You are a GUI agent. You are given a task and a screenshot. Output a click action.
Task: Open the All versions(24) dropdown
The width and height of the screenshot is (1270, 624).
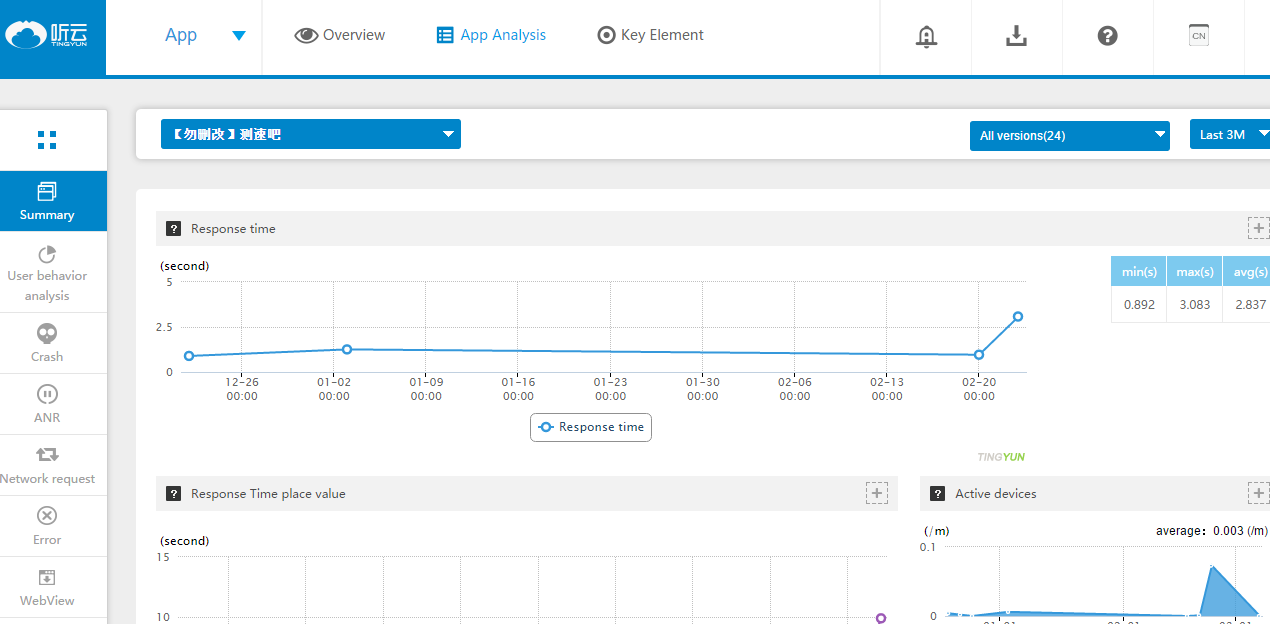tap(1069, 135)
